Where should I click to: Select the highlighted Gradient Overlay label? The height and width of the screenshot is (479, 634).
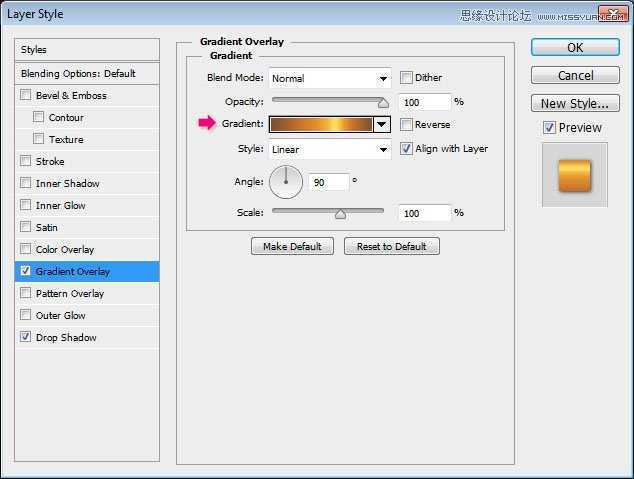tap(73, 272)
